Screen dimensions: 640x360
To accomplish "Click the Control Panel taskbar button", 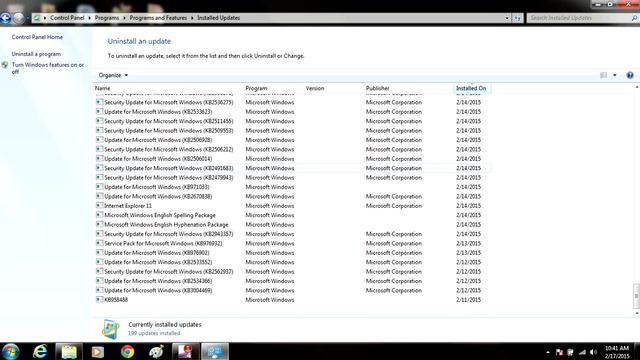I will pyautogui.click(x=215, y=351).
